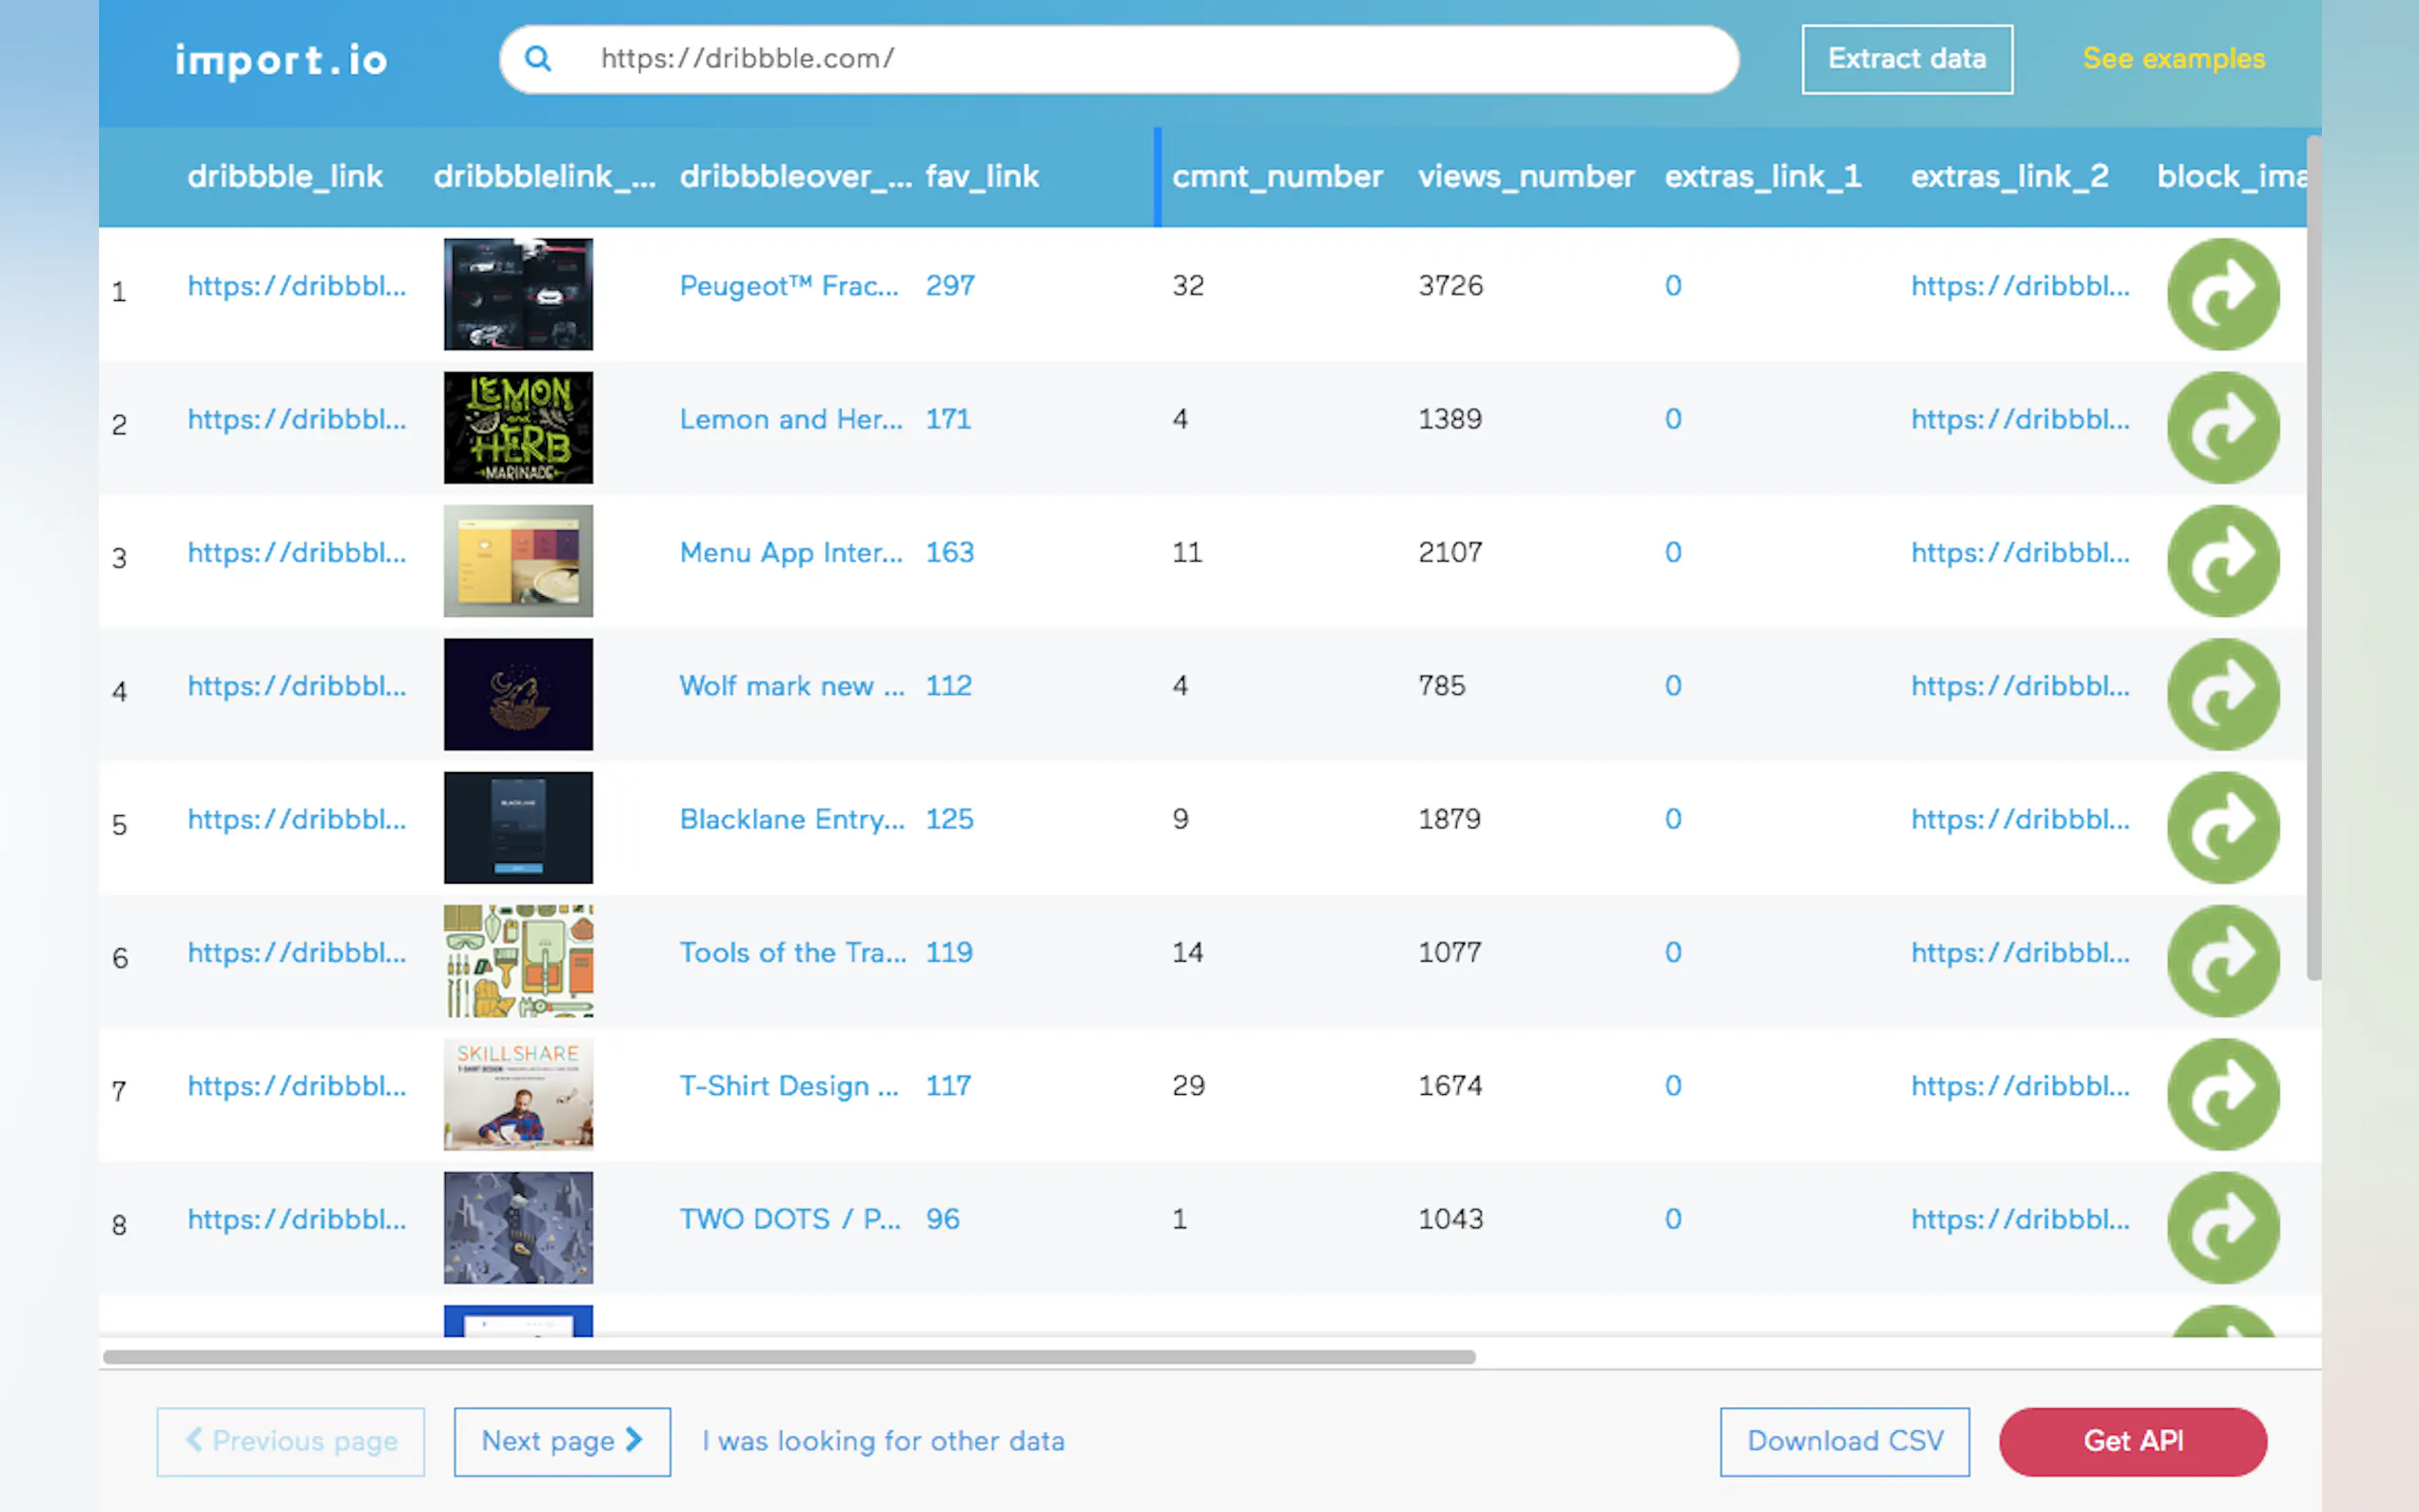Click 'I was looking for other data' link
This screenshot has height=1512, width=2419.
[883, 1441]
